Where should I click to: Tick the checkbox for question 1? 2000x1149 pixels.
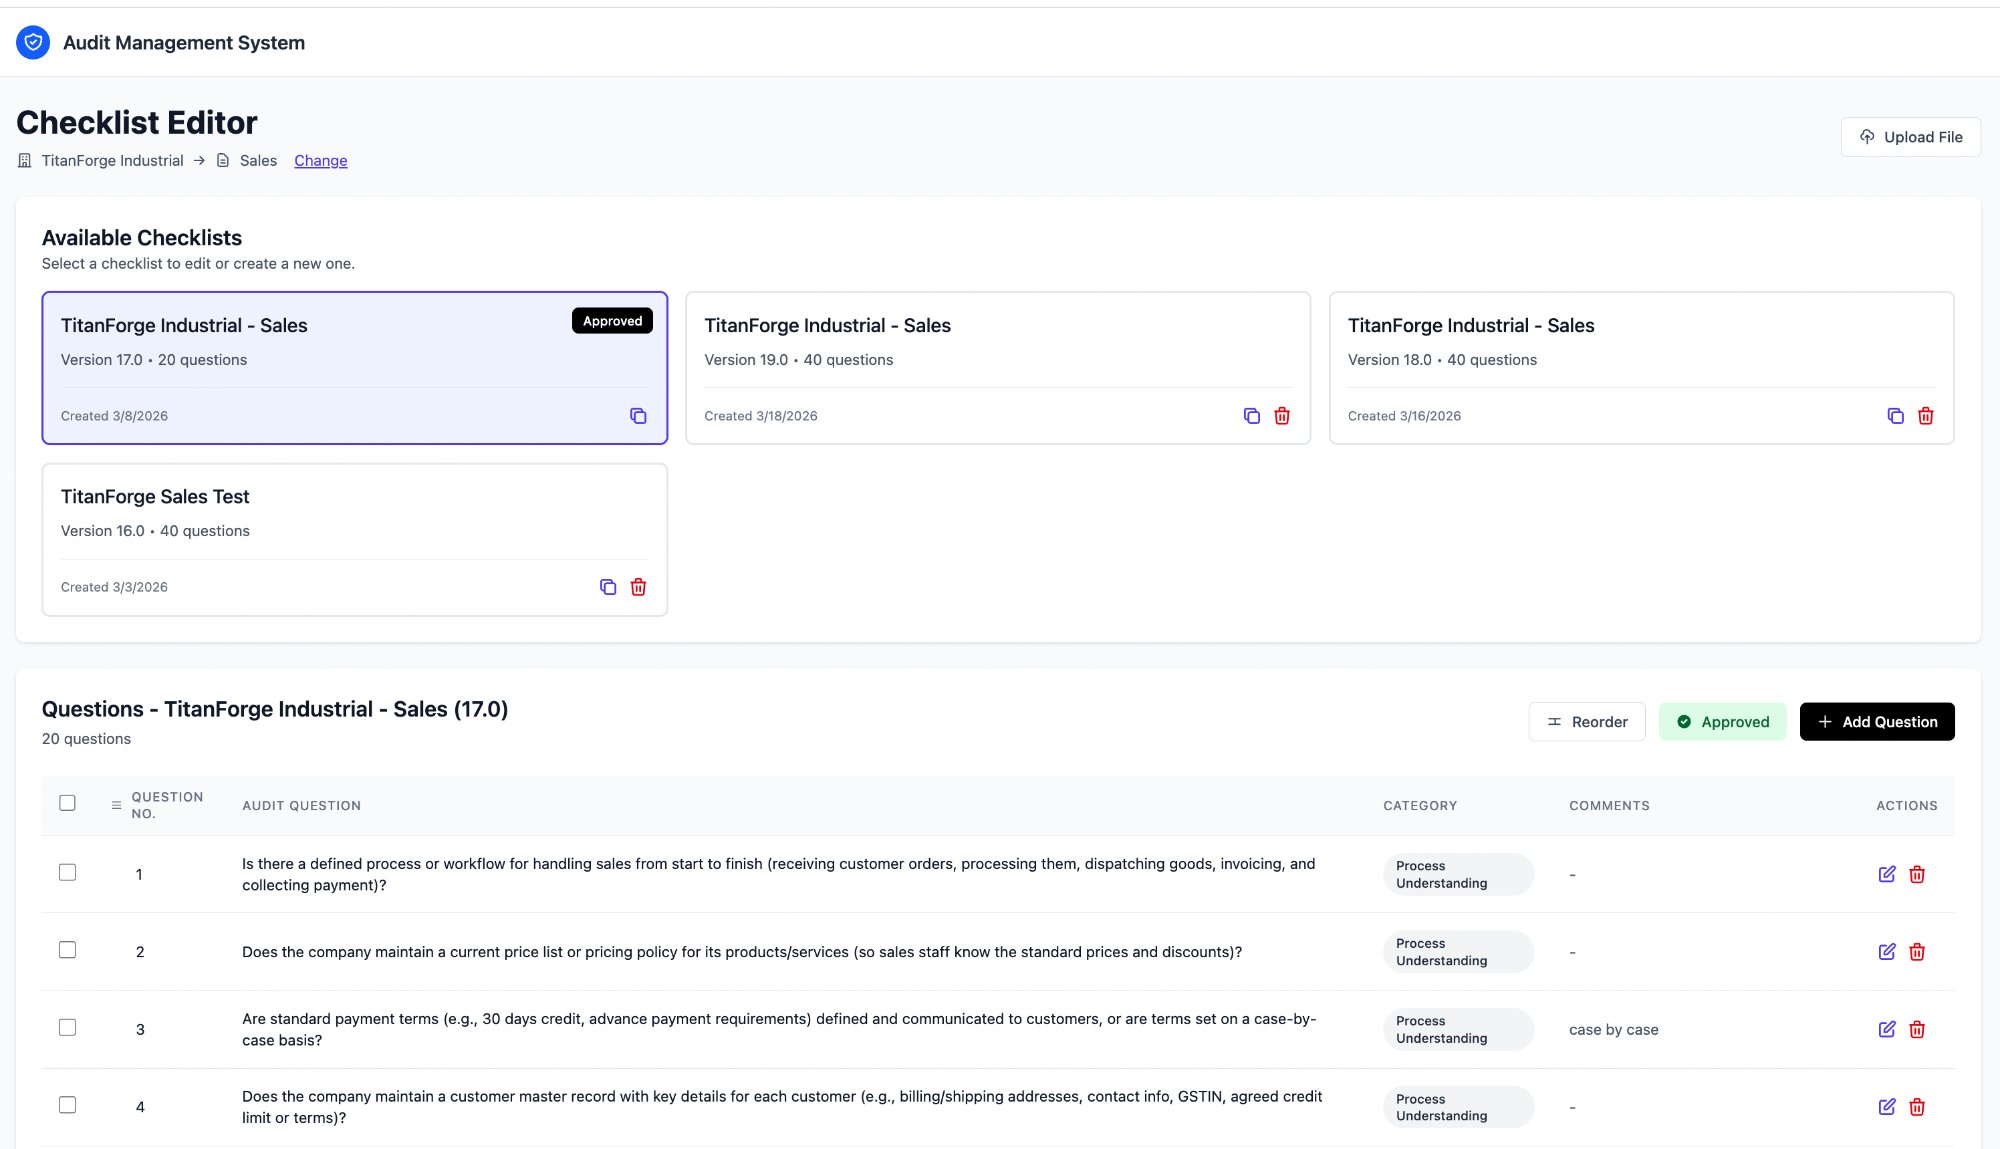pyautogui.click(x=67, y=873)
